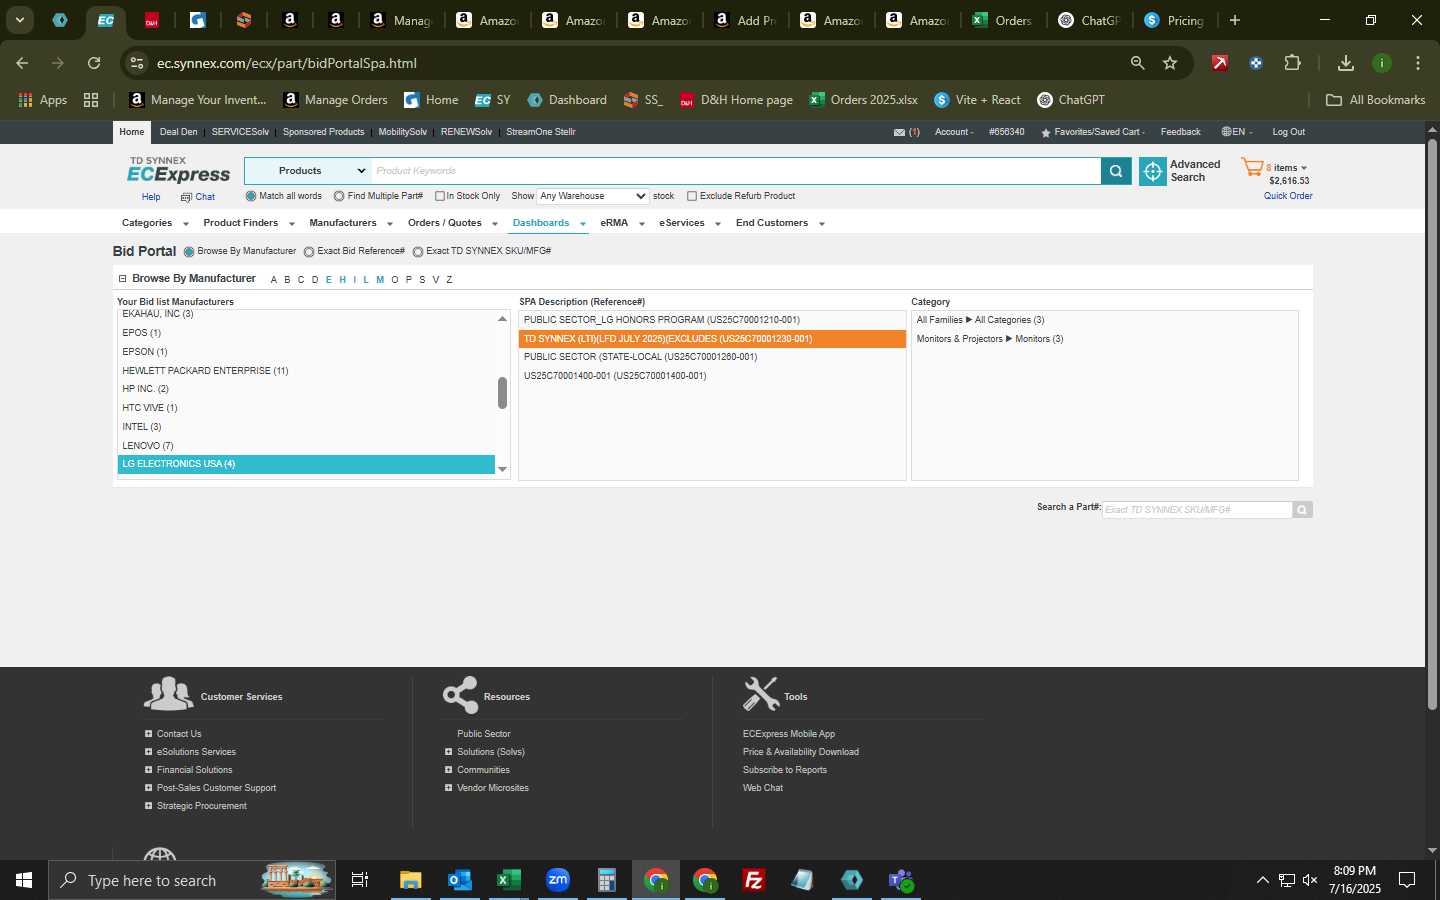Select Match all words radio button

(x=251, y=196)
